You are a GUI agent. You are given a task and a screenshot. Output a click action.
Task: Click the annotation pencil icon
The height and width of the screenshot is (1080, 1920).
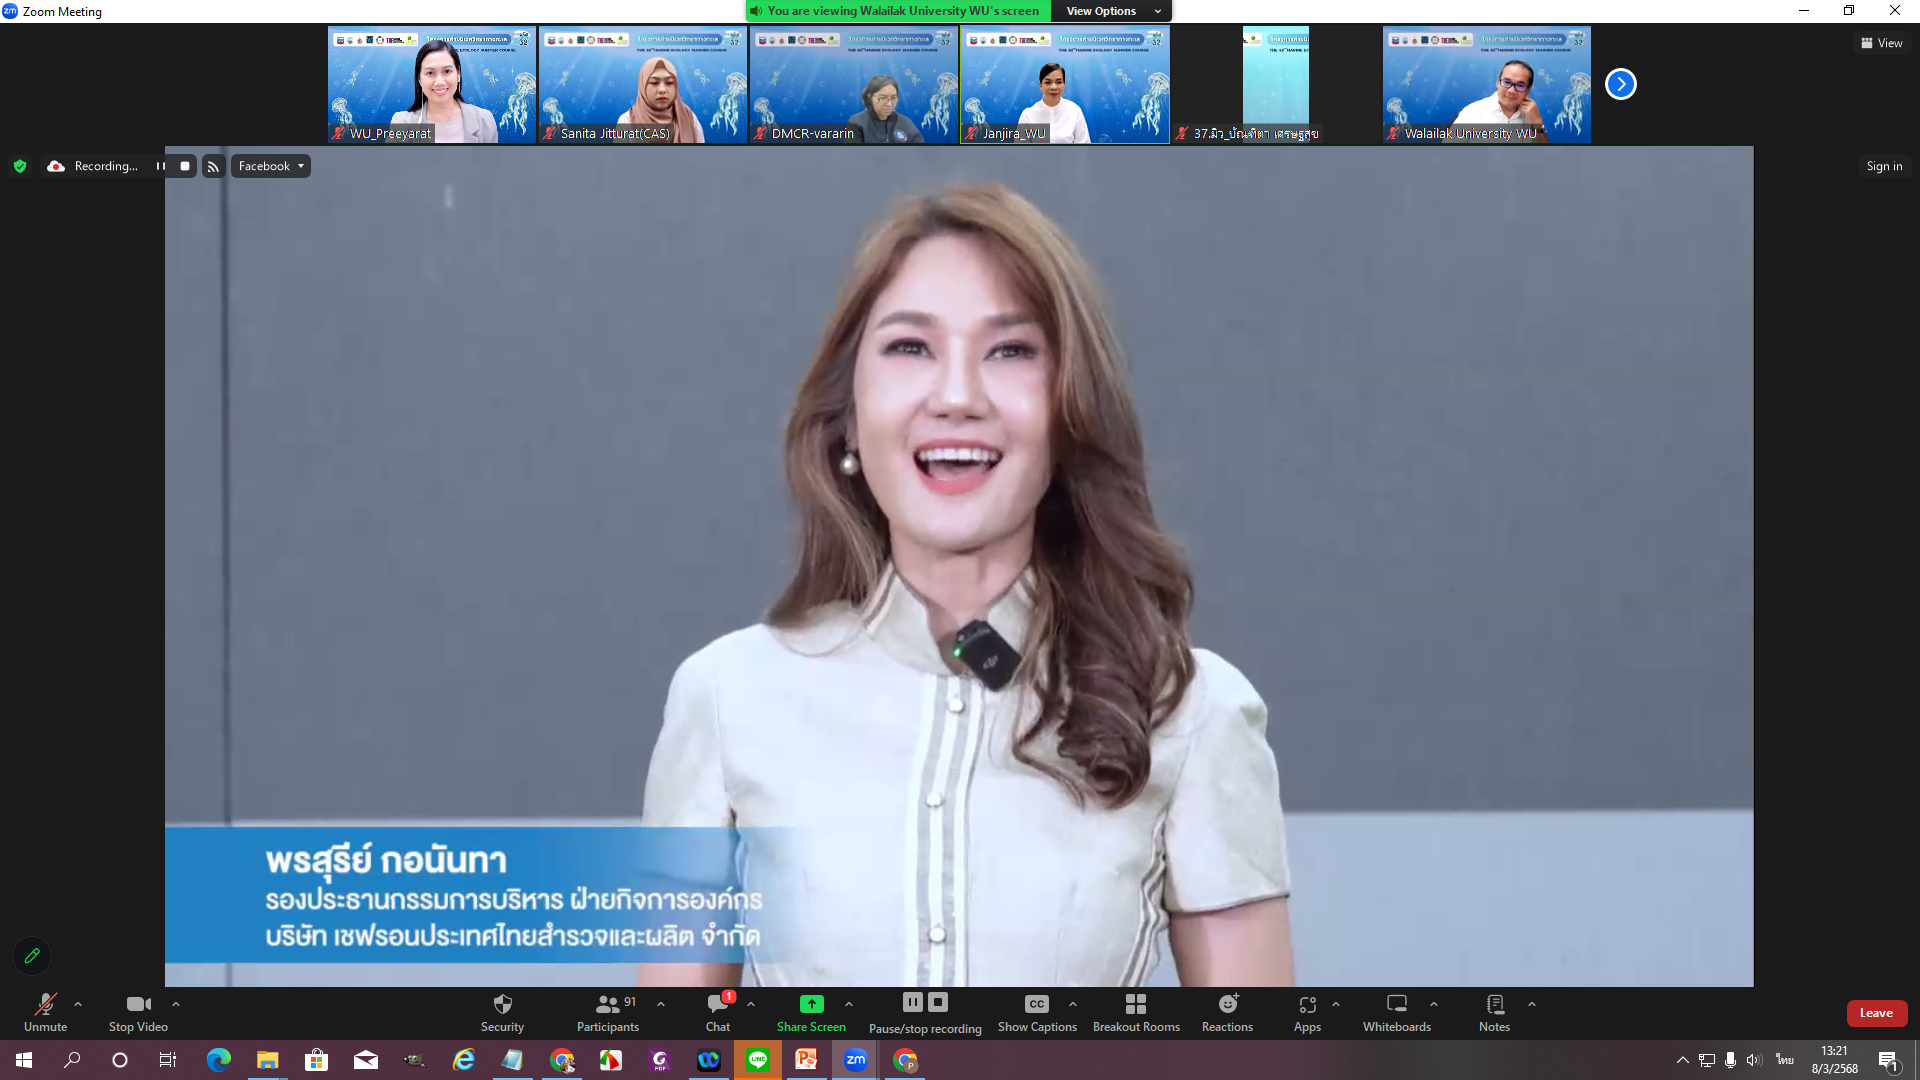32,956
